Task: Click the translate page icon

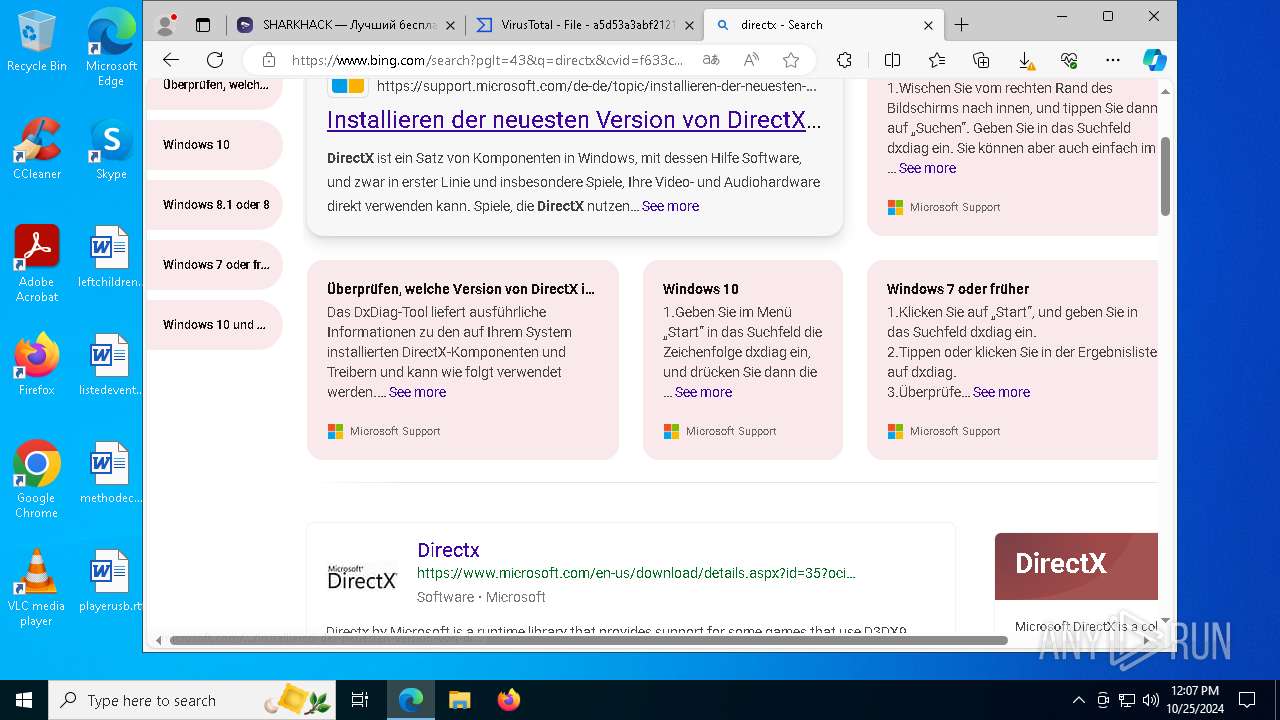Action: pyautogui.click(x=711, y=60)
